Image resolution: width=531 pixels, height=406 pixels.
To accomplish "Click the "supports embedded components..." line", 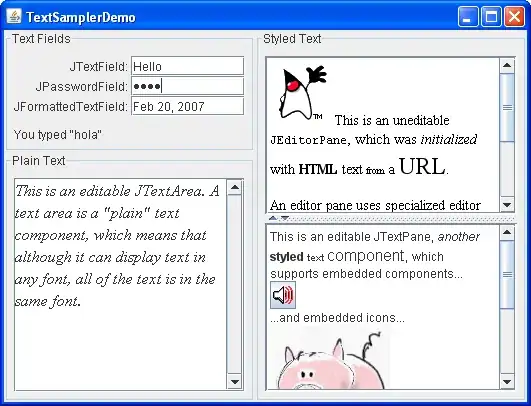I will 366,274.
